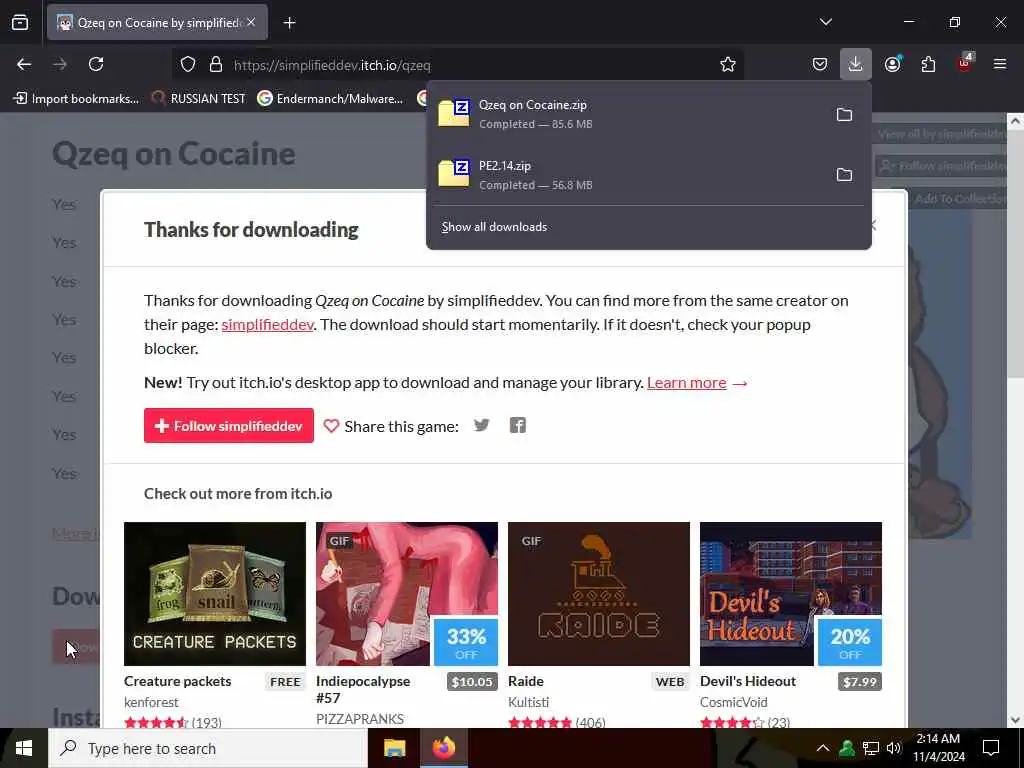This screenshot has height=768, width=1024.
Task: Open downloaded Qzeq on Cocaine.zip
Action: pyautogui.click(x=627, y=114)
